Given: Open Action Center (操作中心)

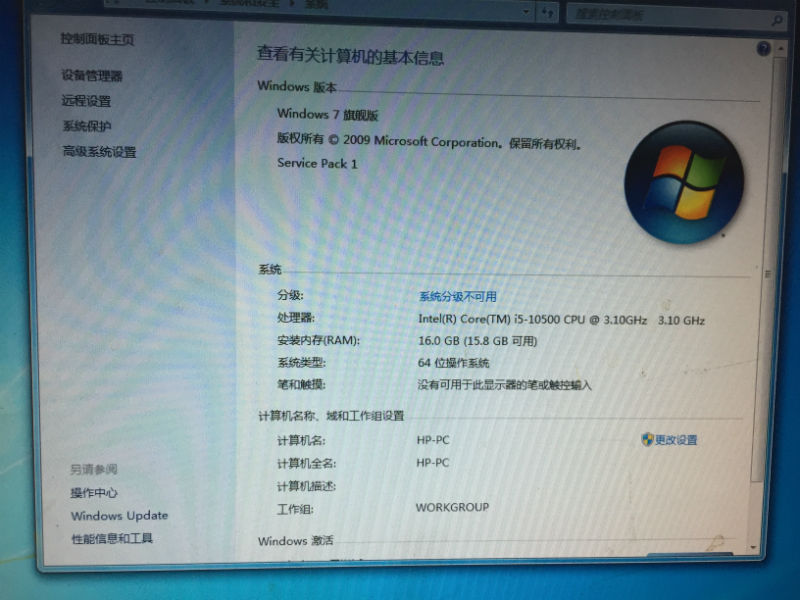Looking at the screenshot, I should (x=94, y=492).
